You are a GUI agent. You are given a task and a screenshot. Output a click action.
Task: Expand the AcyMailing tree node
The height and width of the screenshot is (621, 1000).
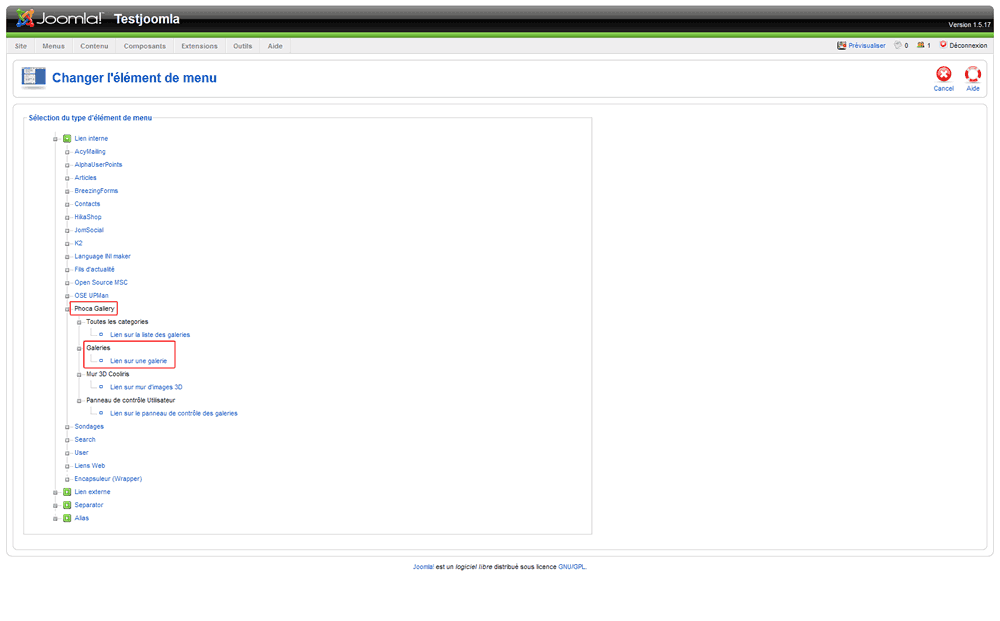pos(67,152)
